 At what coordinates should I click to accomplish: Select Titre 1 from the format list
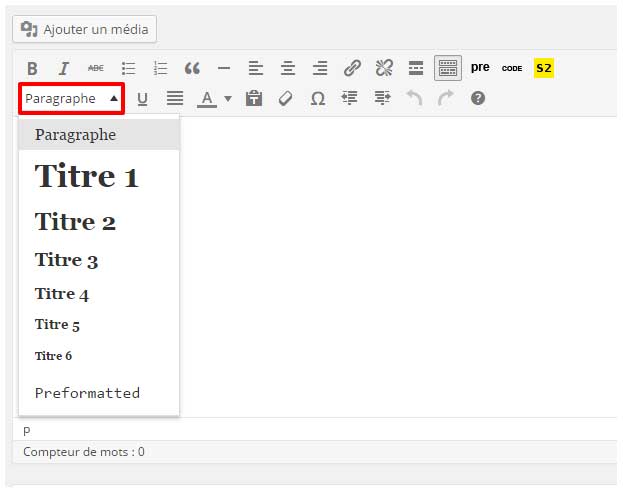[x=86, y=177]
